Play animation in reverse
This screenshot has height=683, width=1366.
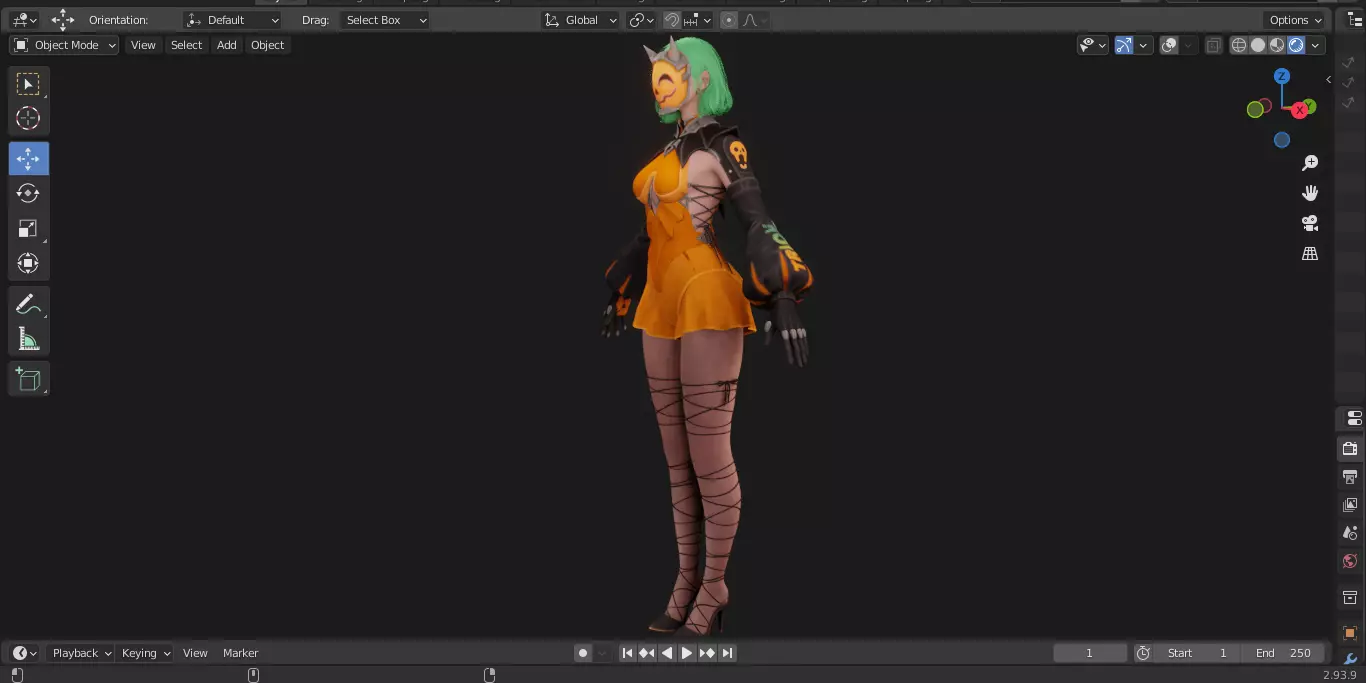coord(667,653)
